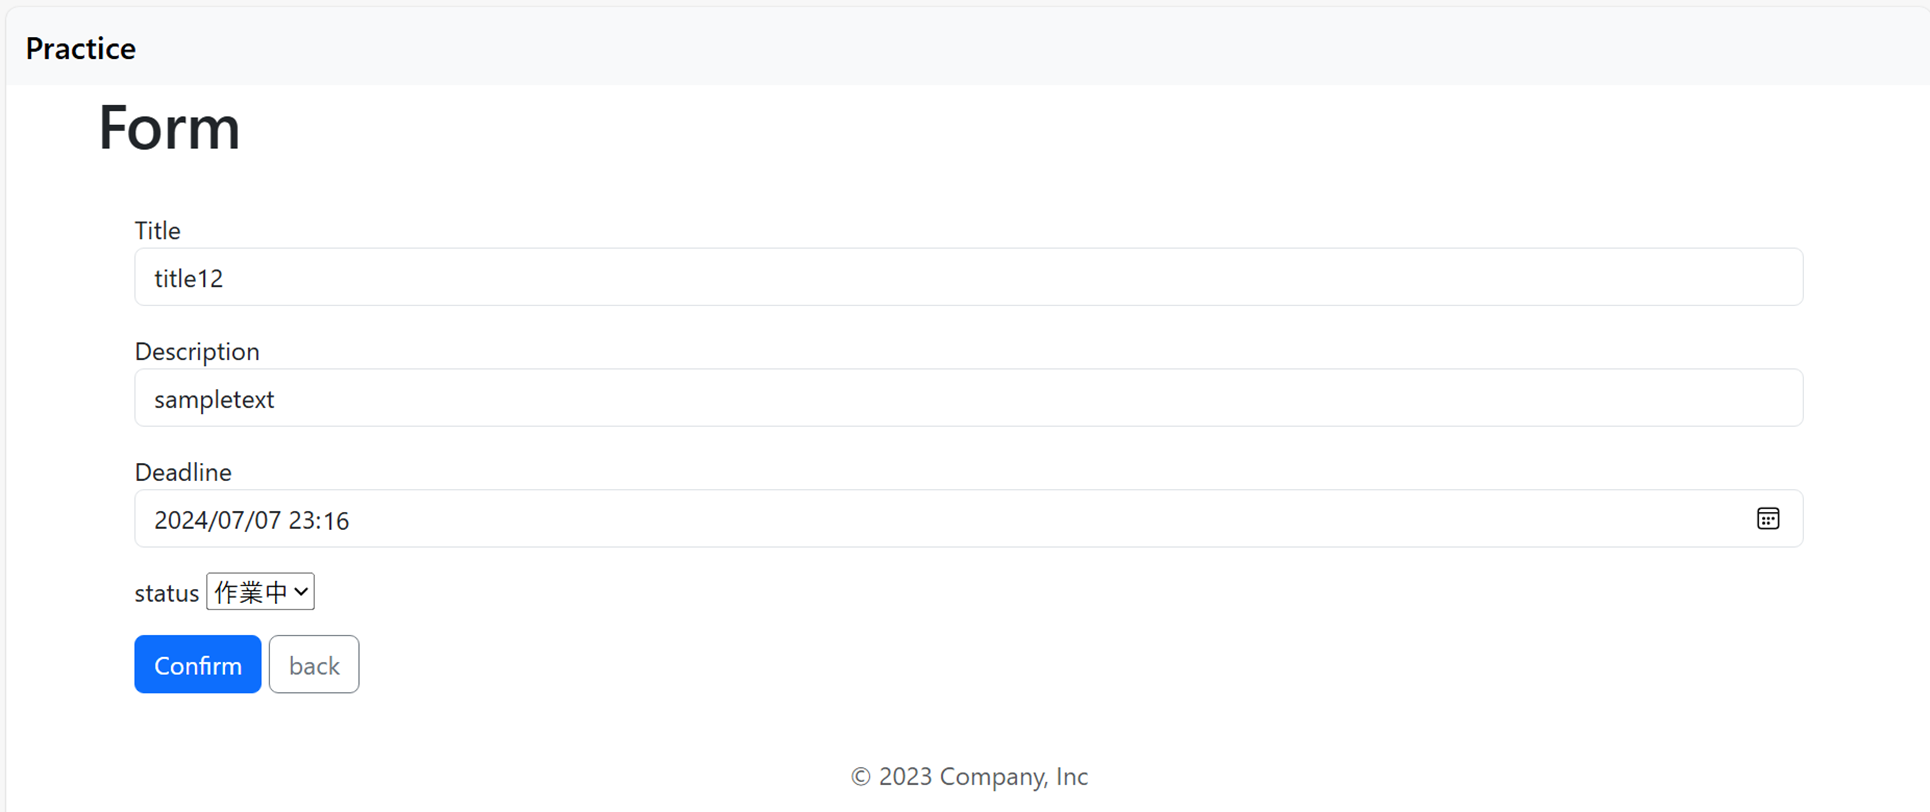The height and width of the screenshot is (812, 1930).
Task: Click the Deadline field label
Action: [x=183, y=473]
